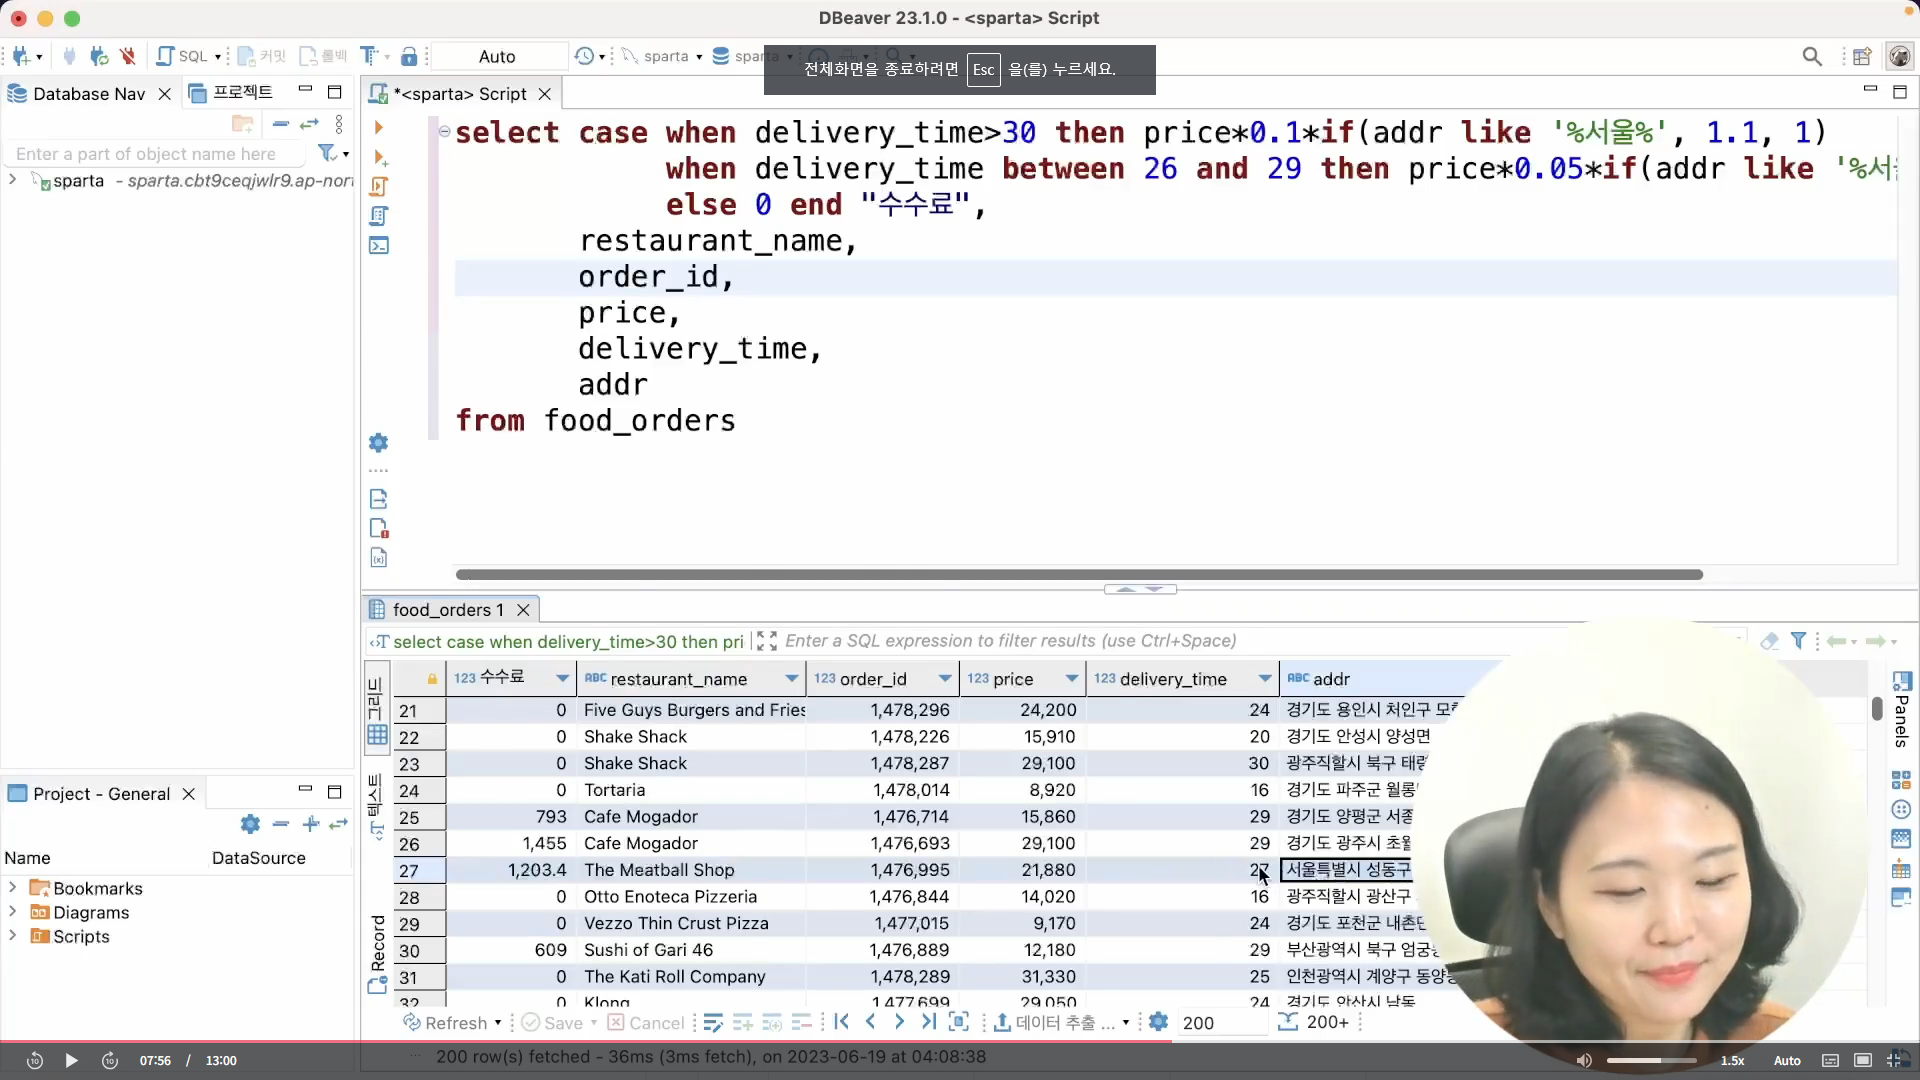Viewport: 1920px width, 1080px height.
Task: Execute SQL statement in new tab
Action: tap(380, 157)
